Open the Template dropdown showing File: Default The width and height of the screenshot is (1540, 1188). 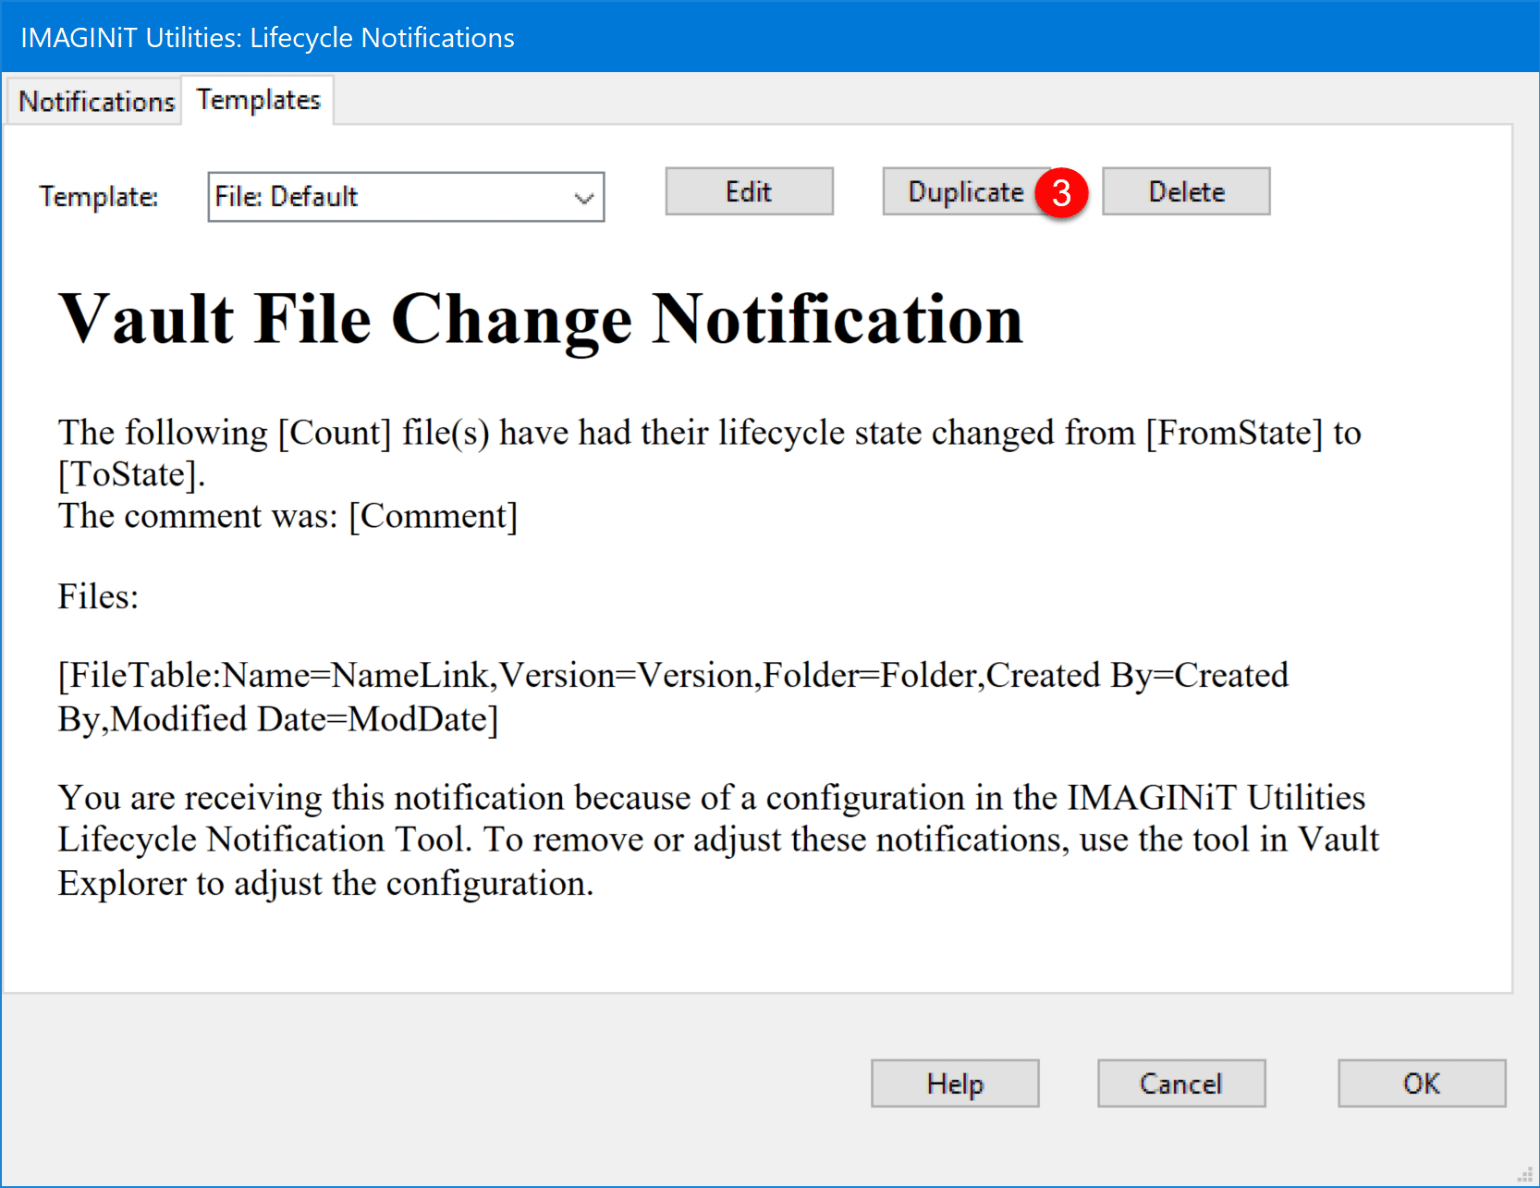[x=406, y=196]
